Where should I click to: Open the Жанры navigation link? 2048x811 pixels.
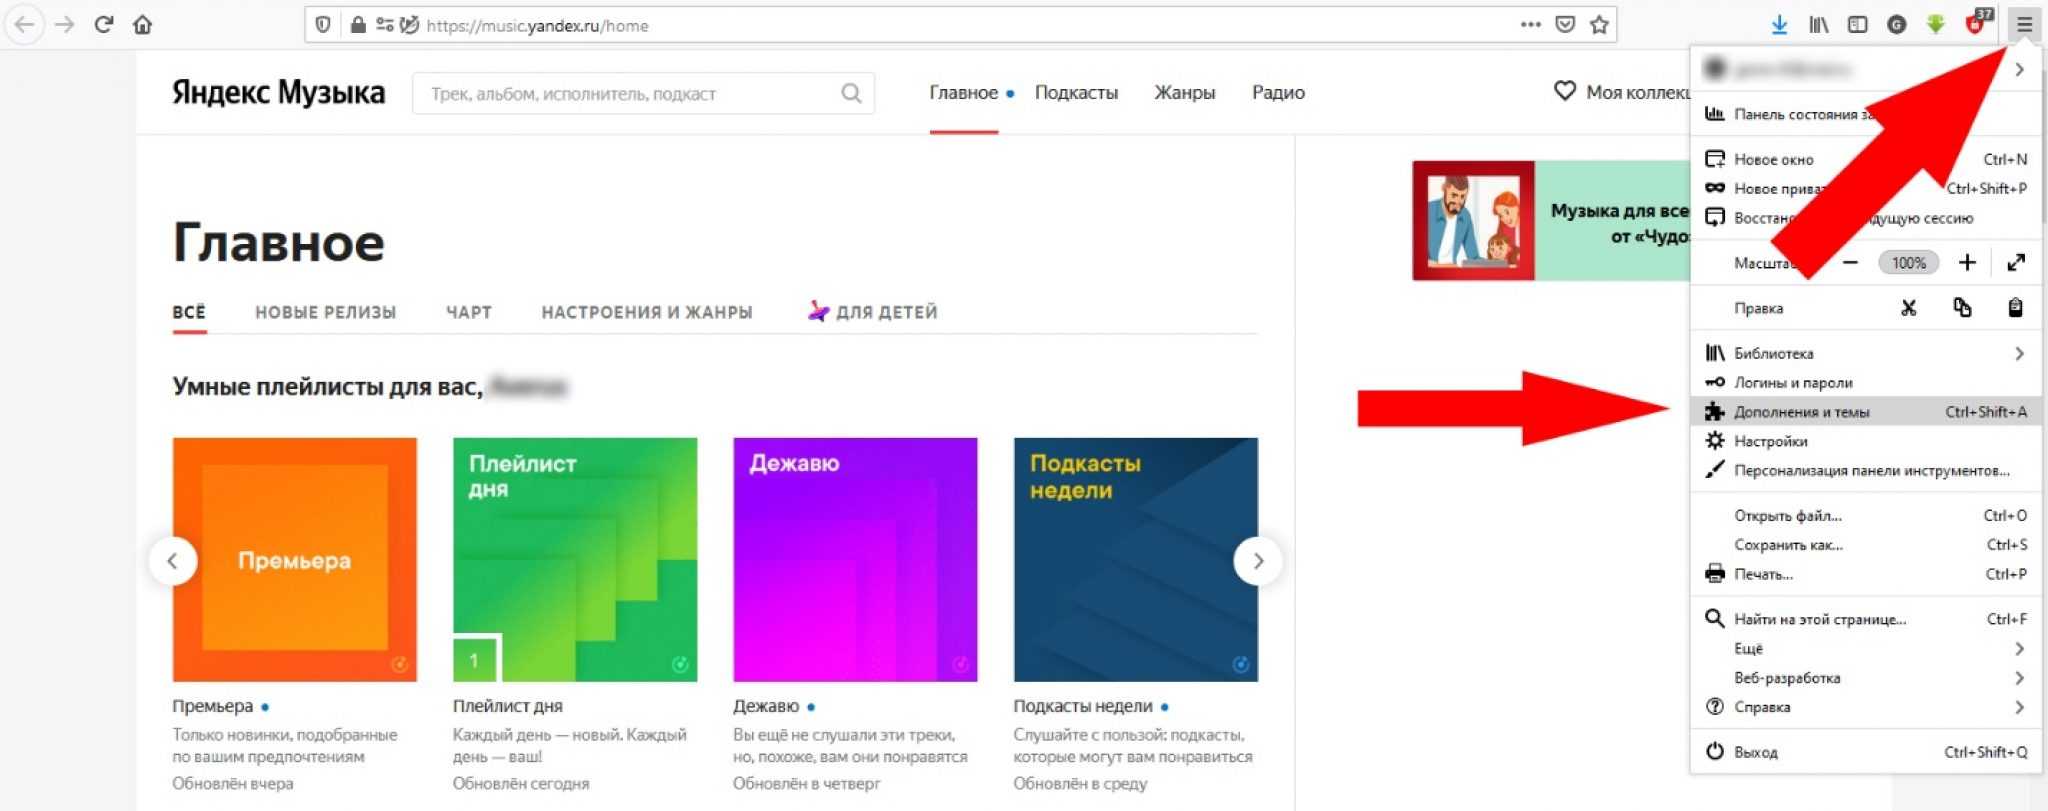pyautogui.click(x=1184, y=92)
